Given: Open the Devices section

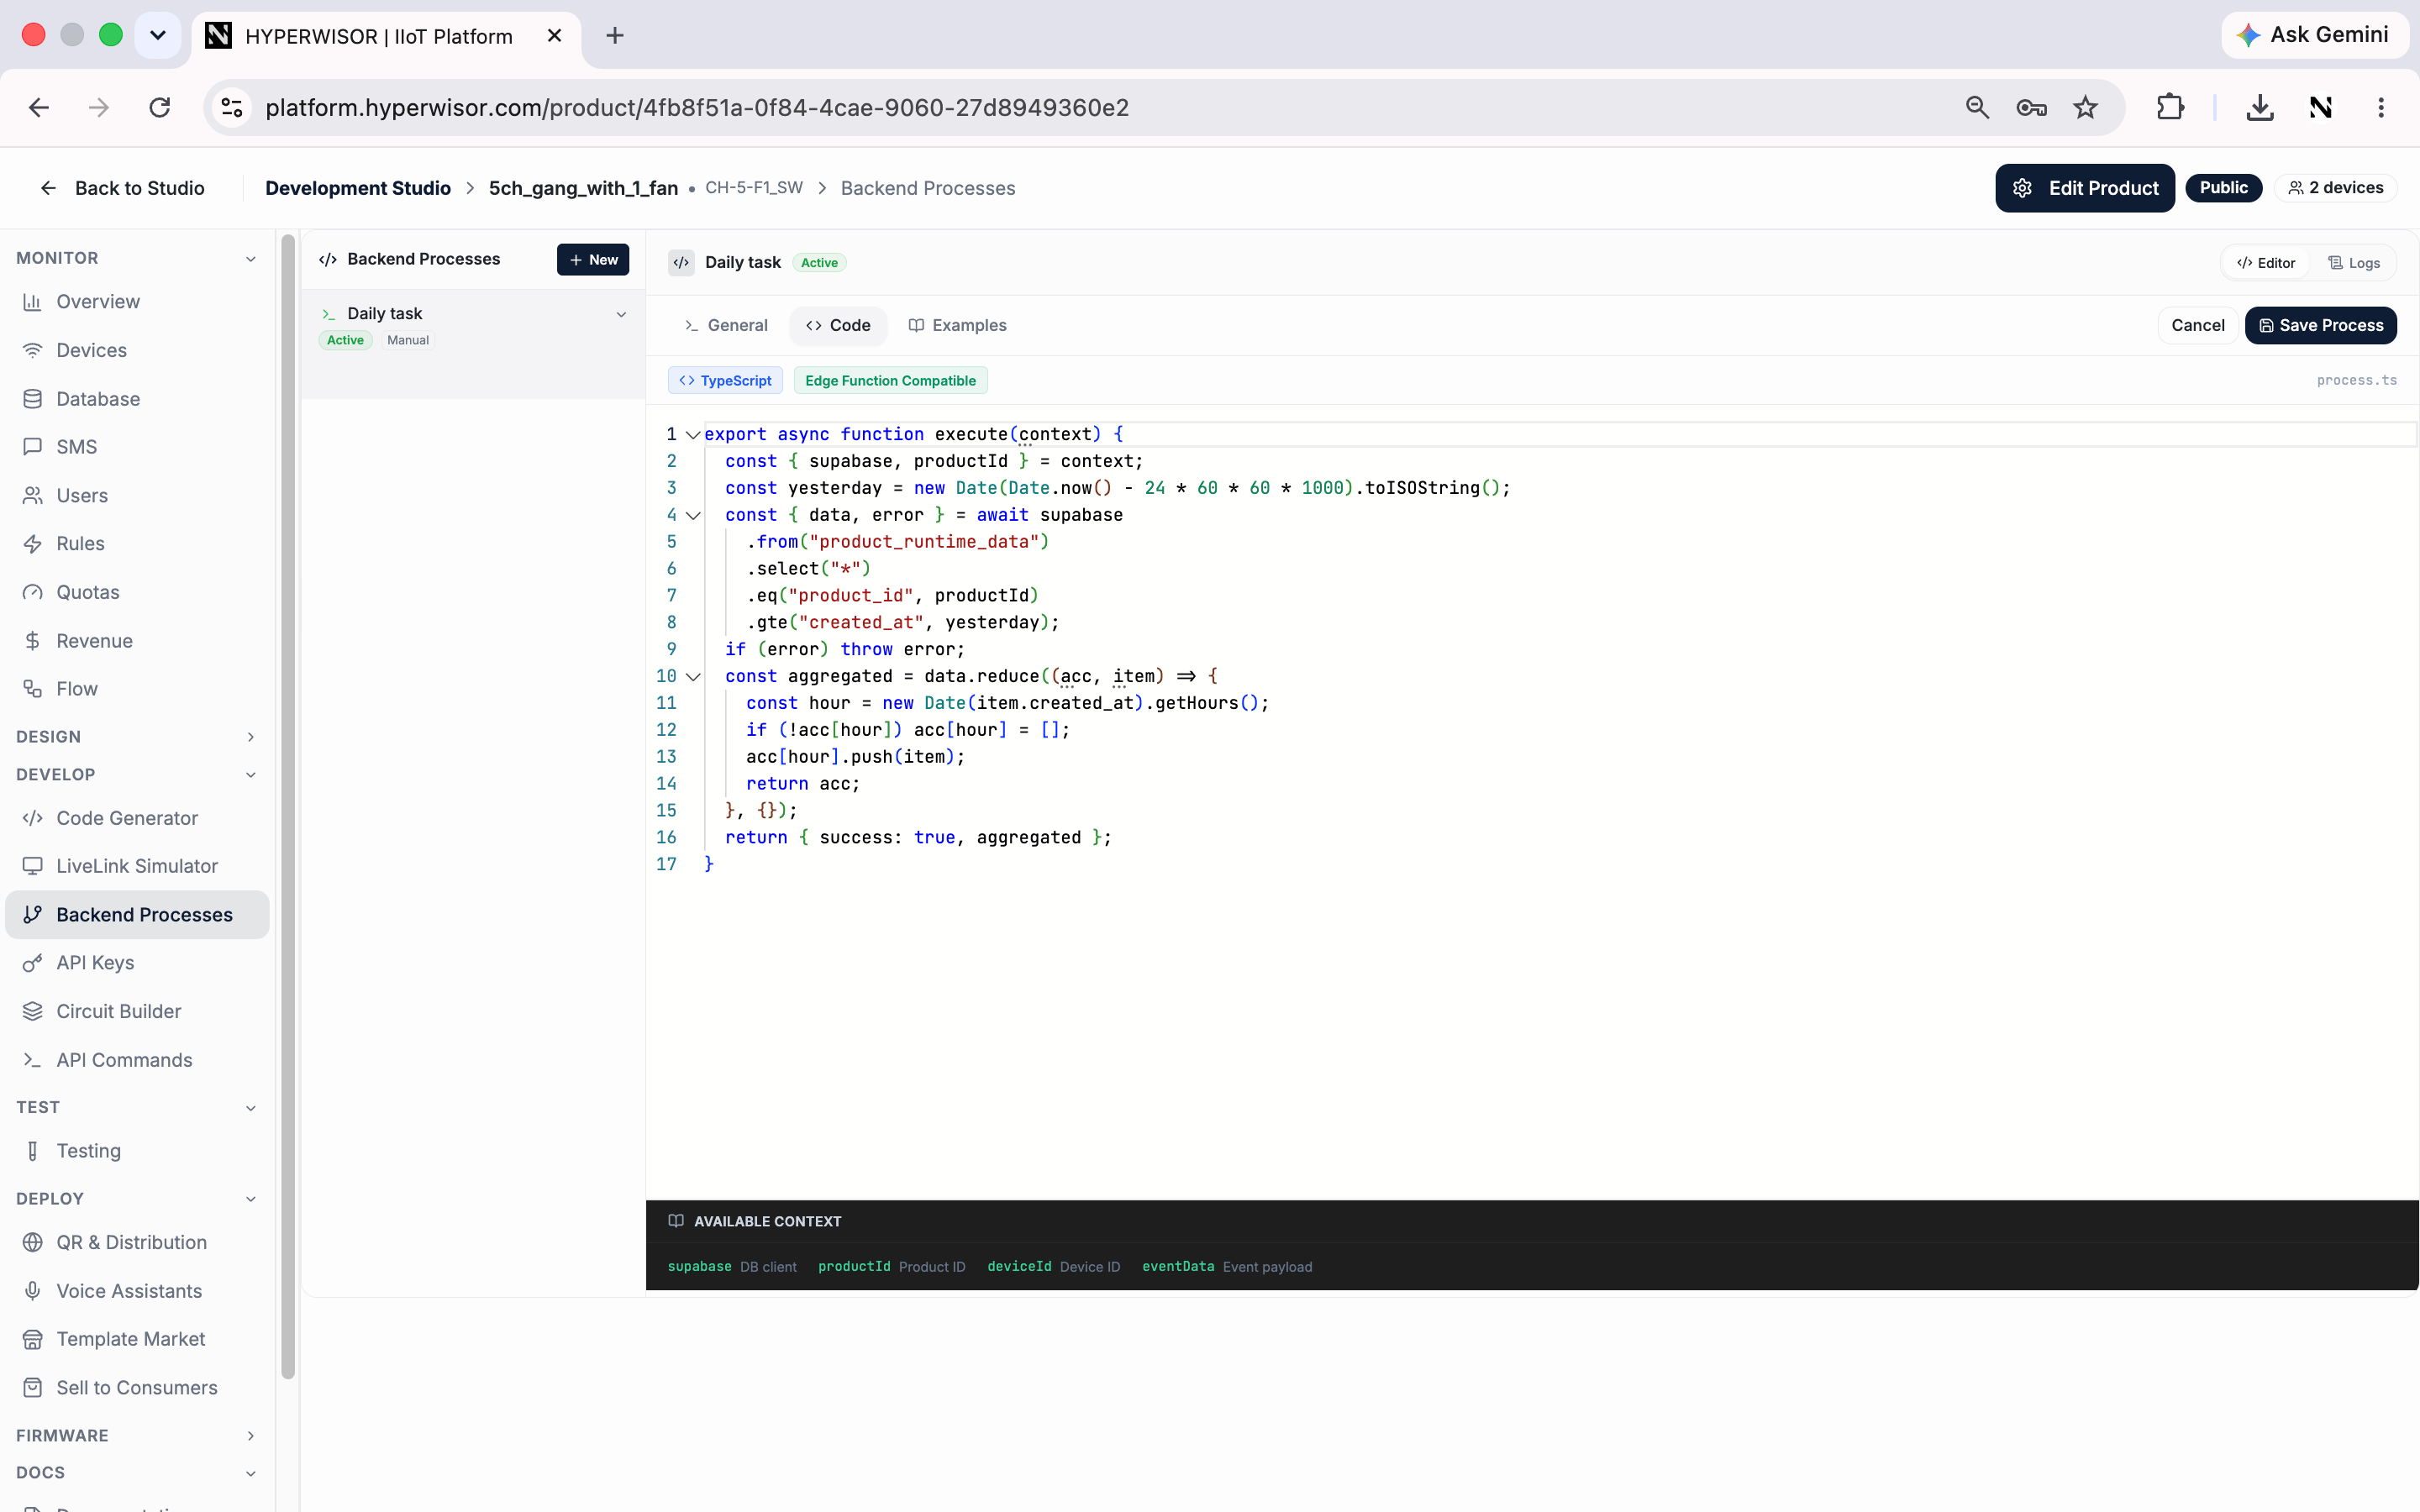Looking at the screenshot, I should coord(137,350).
